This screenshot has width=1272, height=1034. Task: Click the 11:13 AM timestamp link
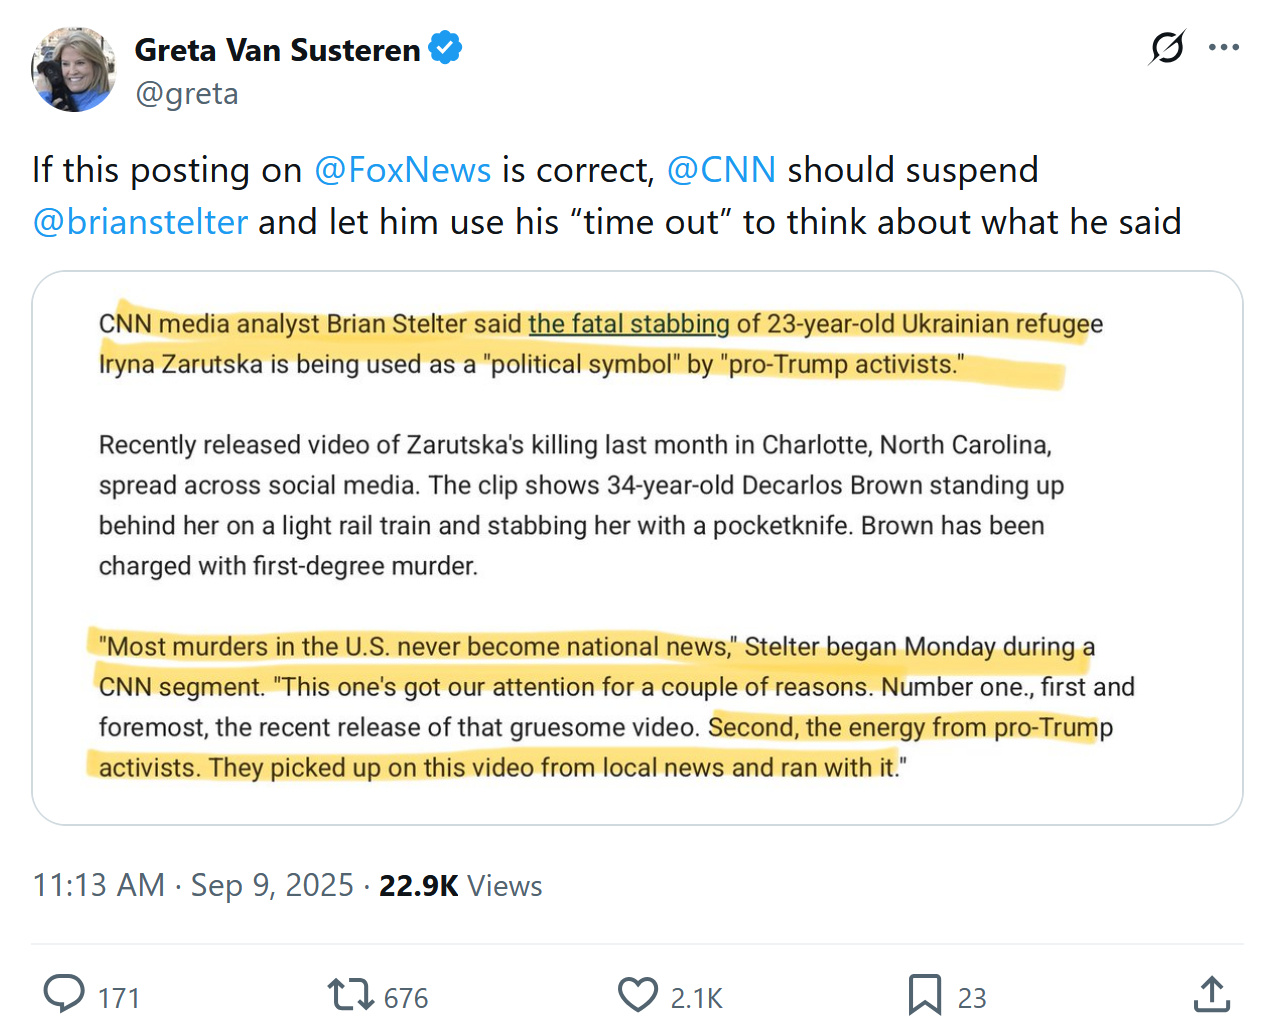pyautogui.click(x=98, y=886)
